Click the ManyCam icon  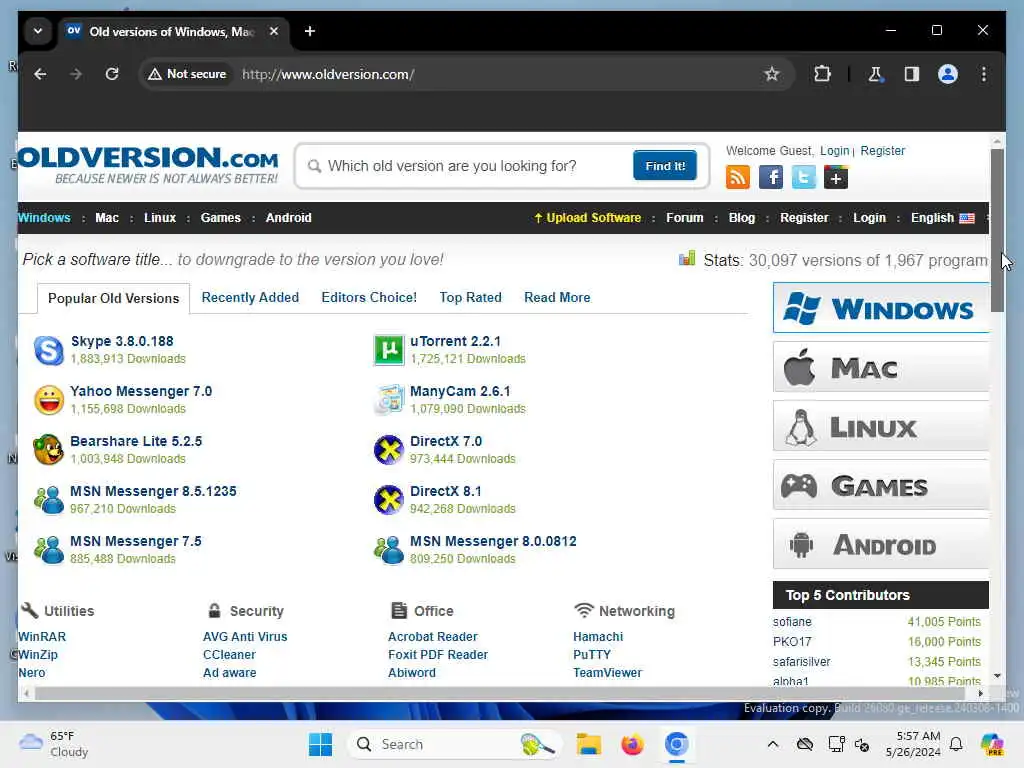click(x=389, y=400)
